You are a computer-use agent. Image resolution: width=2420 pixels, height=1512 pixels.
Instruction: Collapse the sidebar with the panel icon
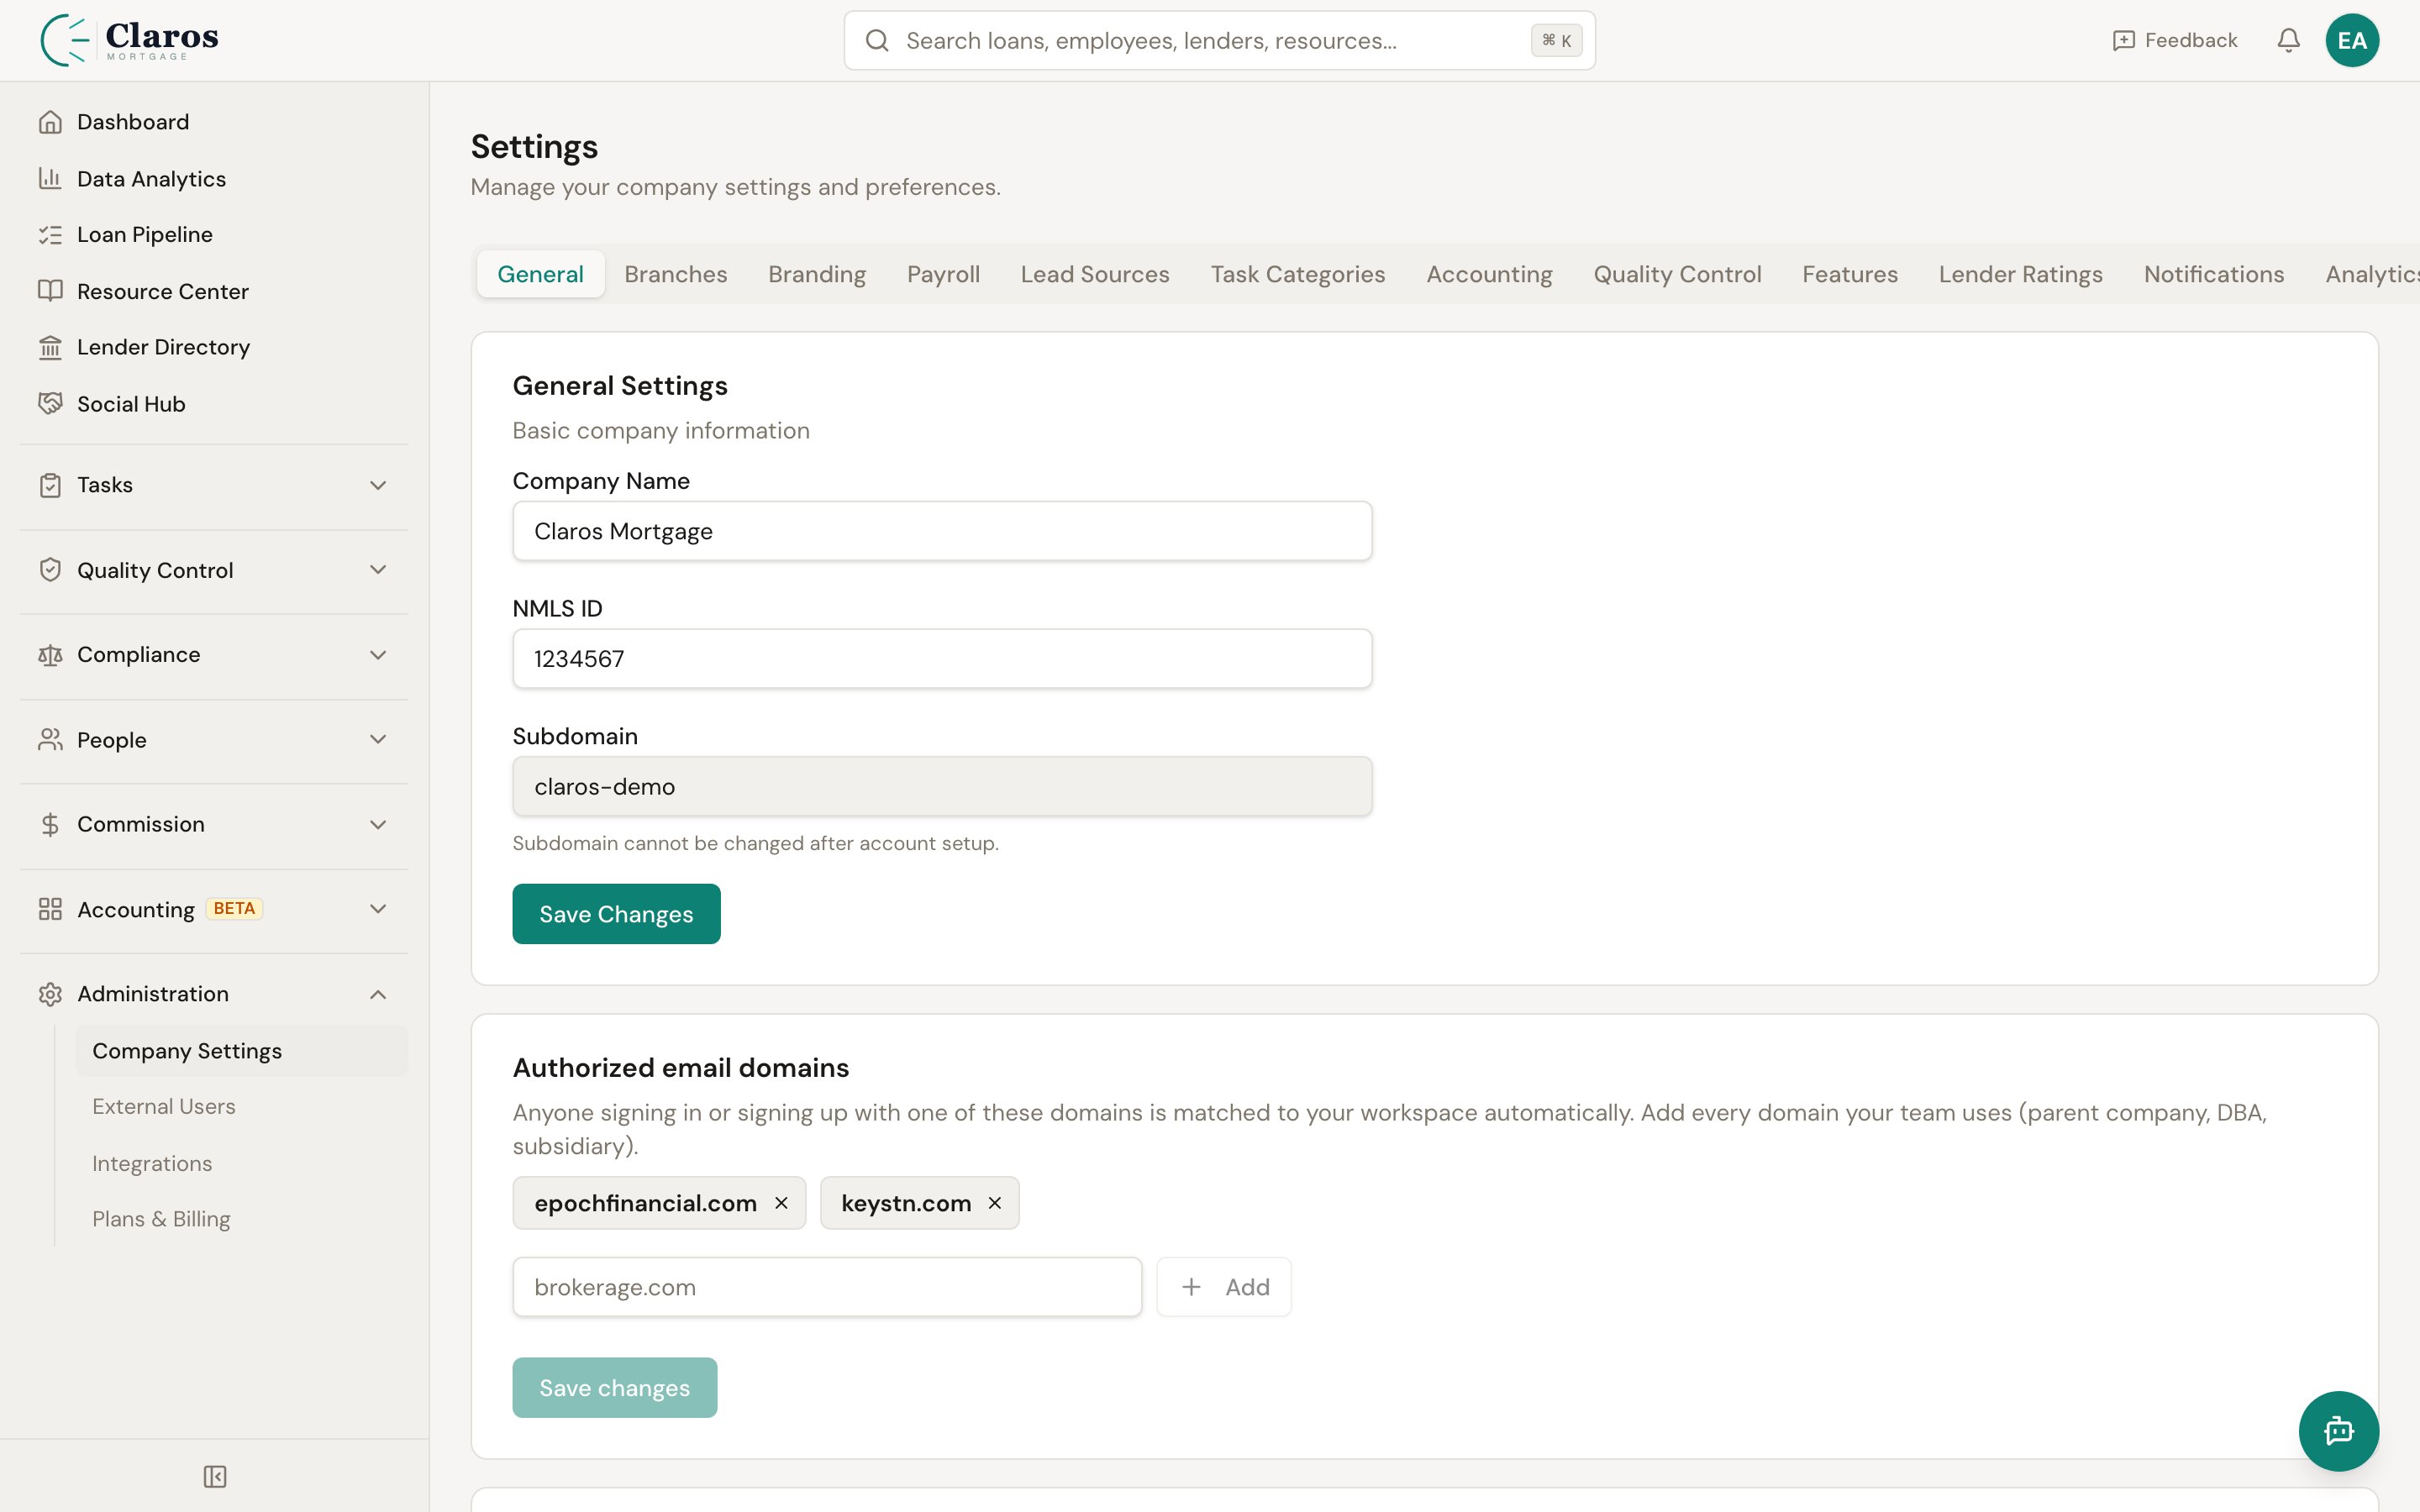point(215,1476)
